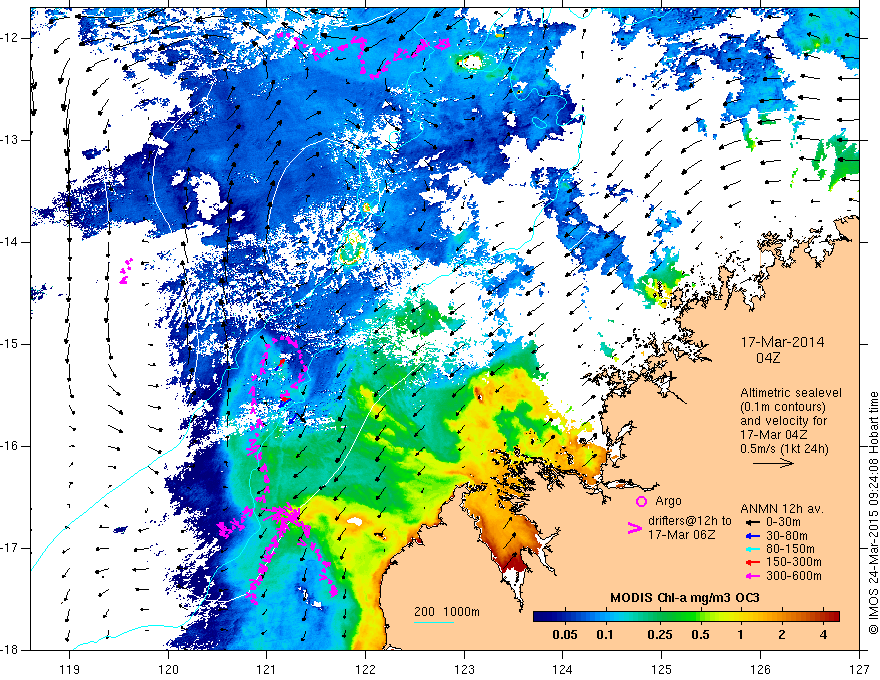Click the green part of the colorbar near 0.5
880x680 pixels.
696,617
